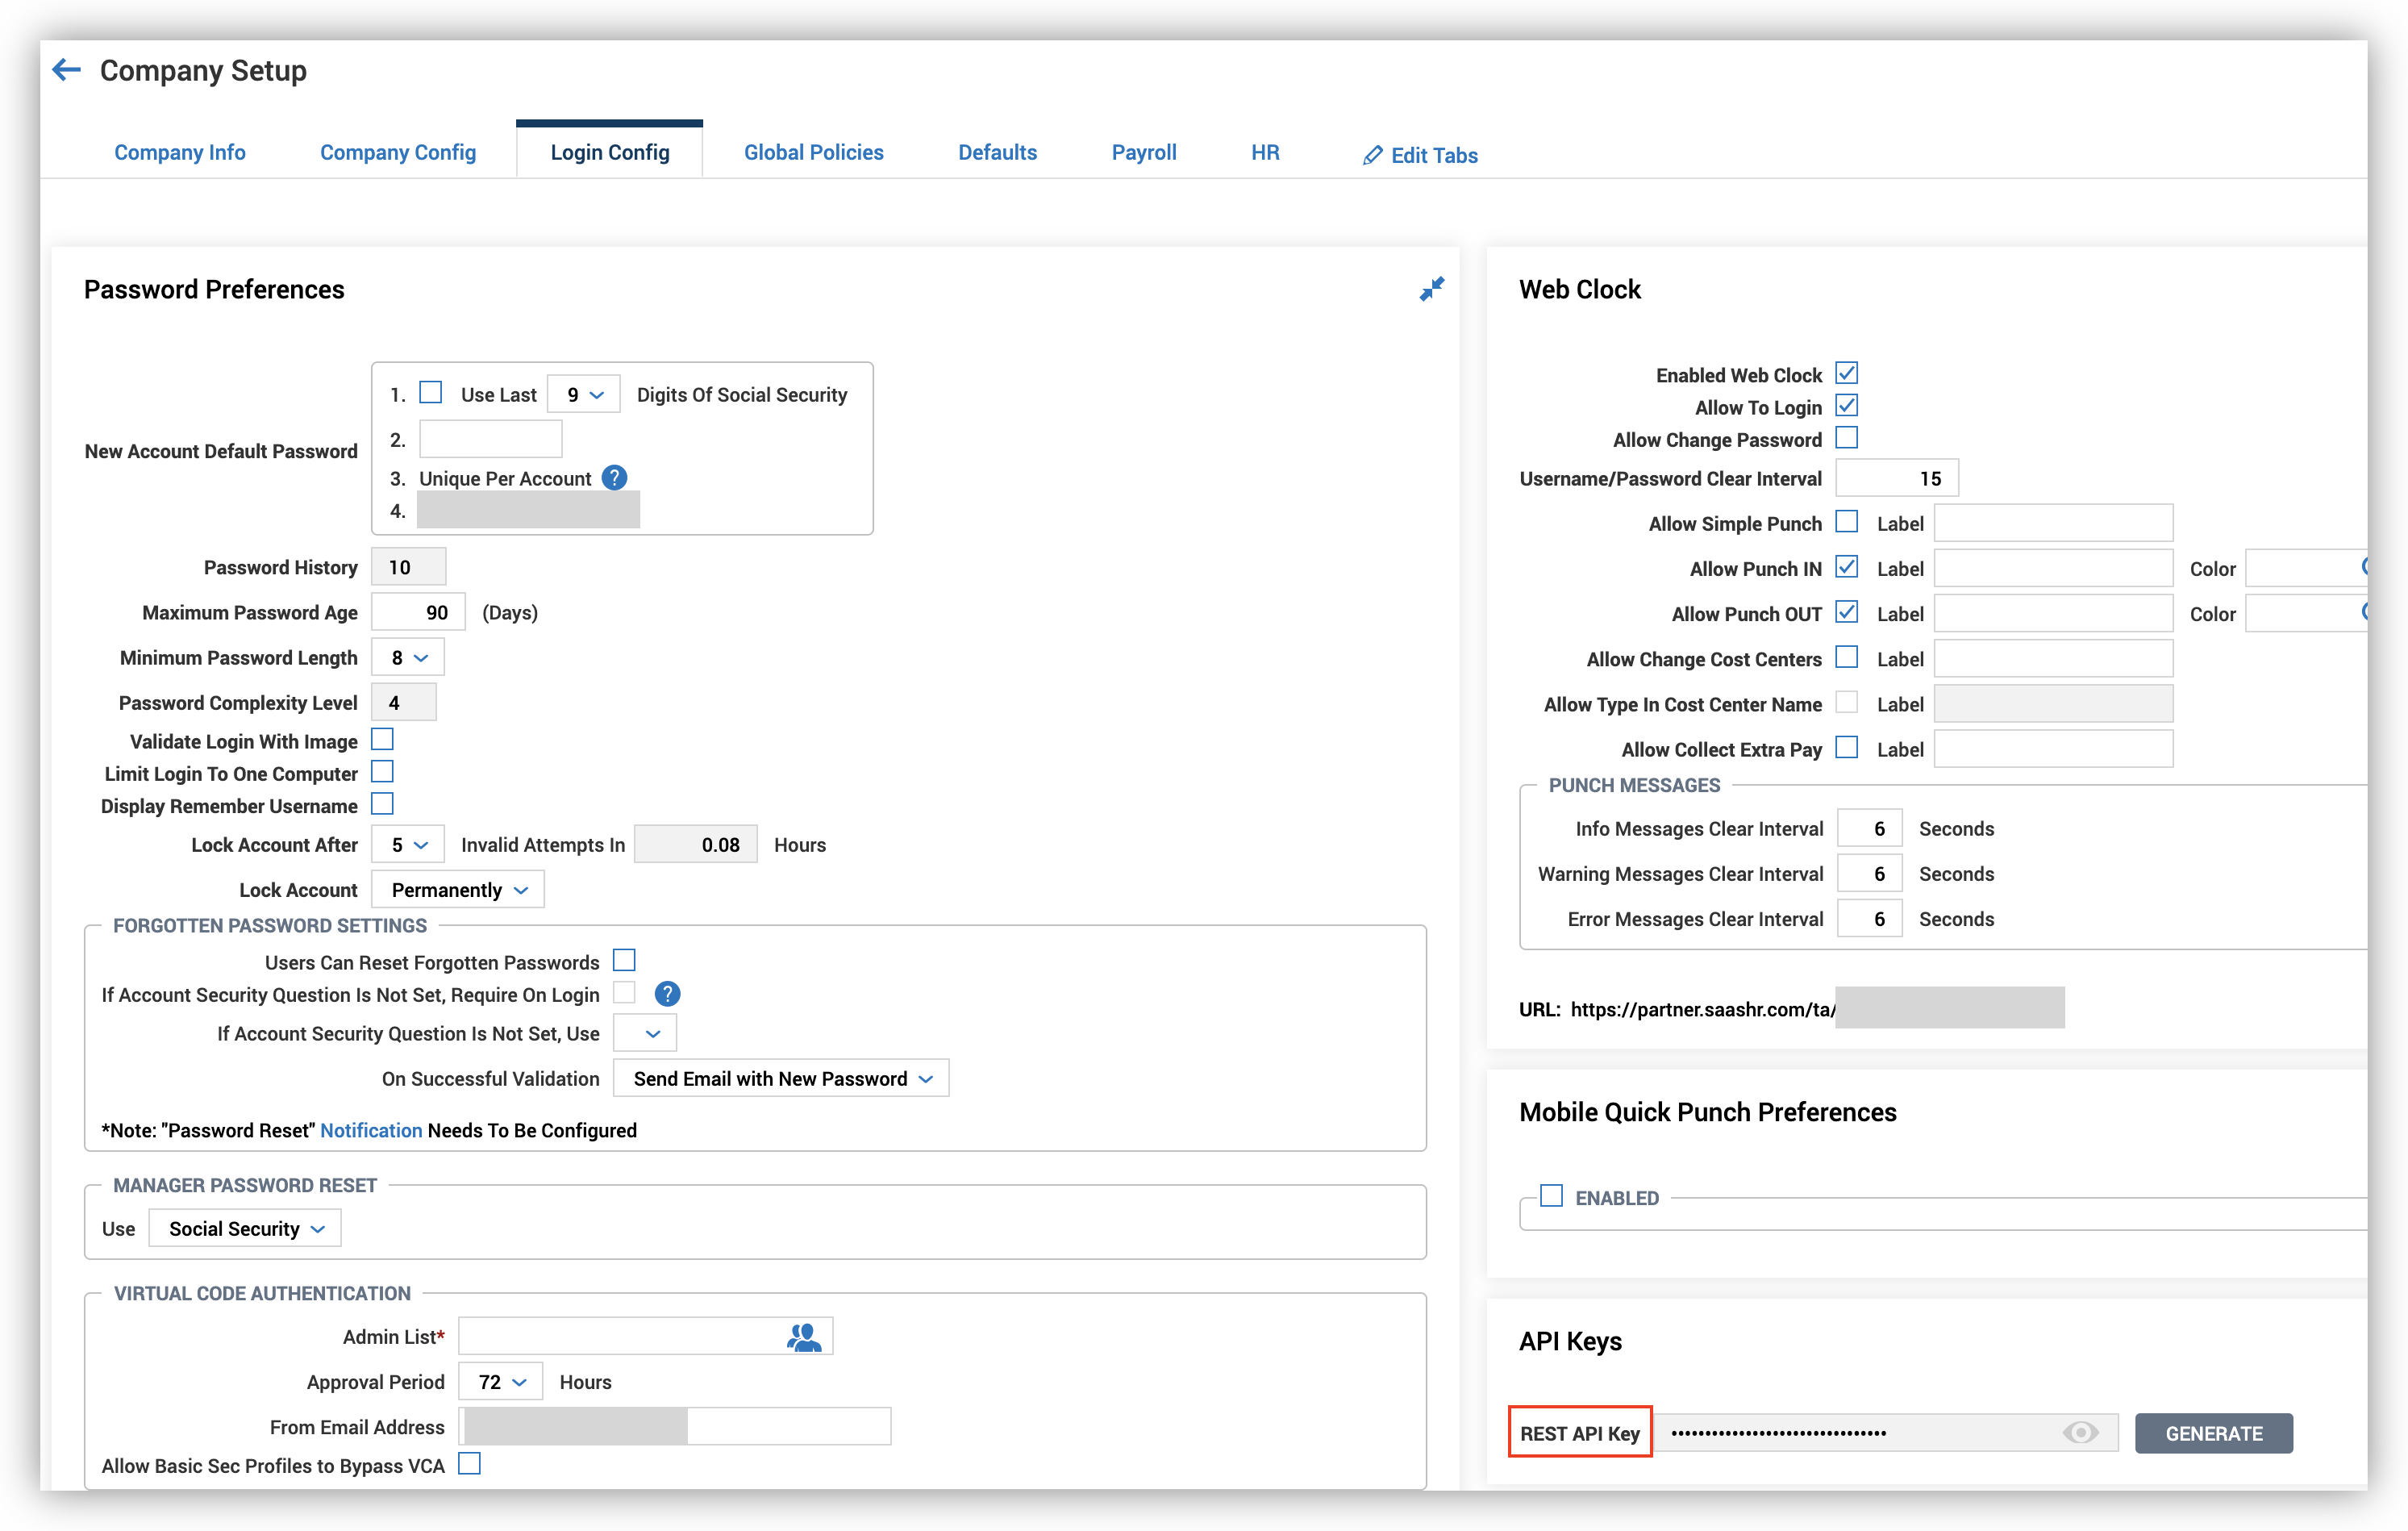The width and height of the screenshot is (2408, 1531).
Task: Open the Lock Account Permanently dropdown
Action: click(x=458, y=890)
